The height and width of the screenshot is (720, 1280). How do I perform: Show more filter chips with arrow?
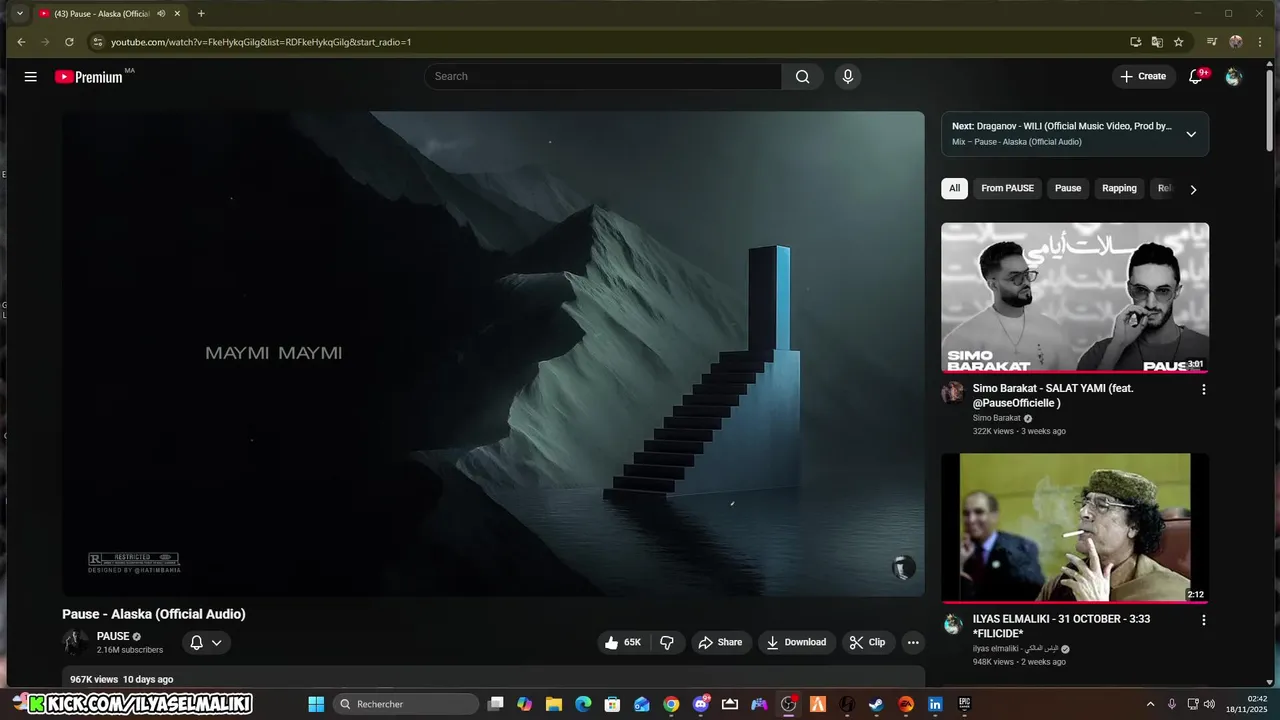(1193, 189)
